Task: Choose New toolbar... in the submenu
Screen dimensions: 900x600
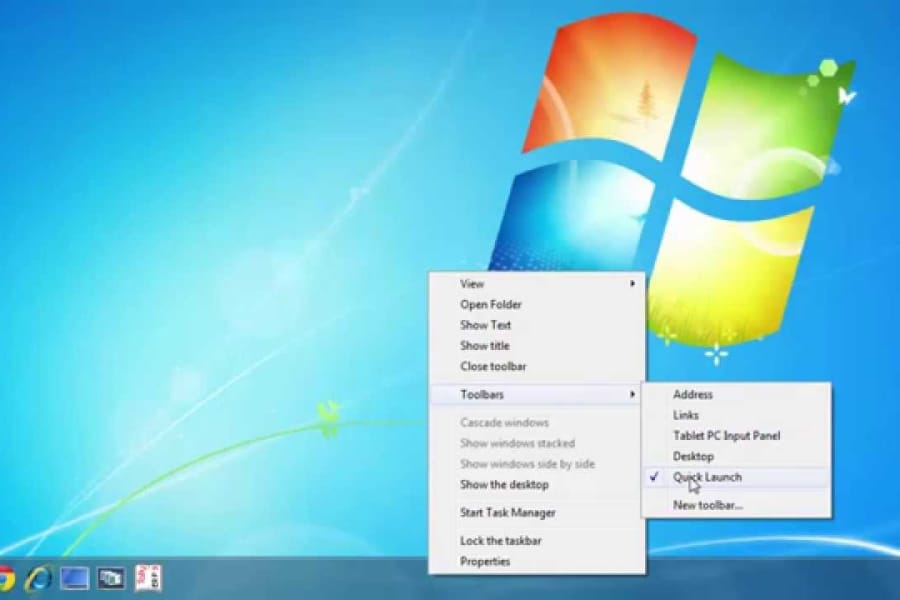Action: click(736, 505)
